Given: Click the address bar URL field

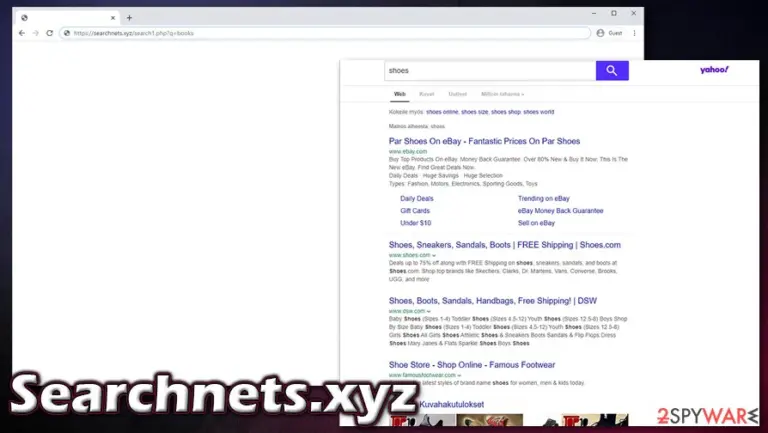Looking at the screenshot, I should pos(325,33).
